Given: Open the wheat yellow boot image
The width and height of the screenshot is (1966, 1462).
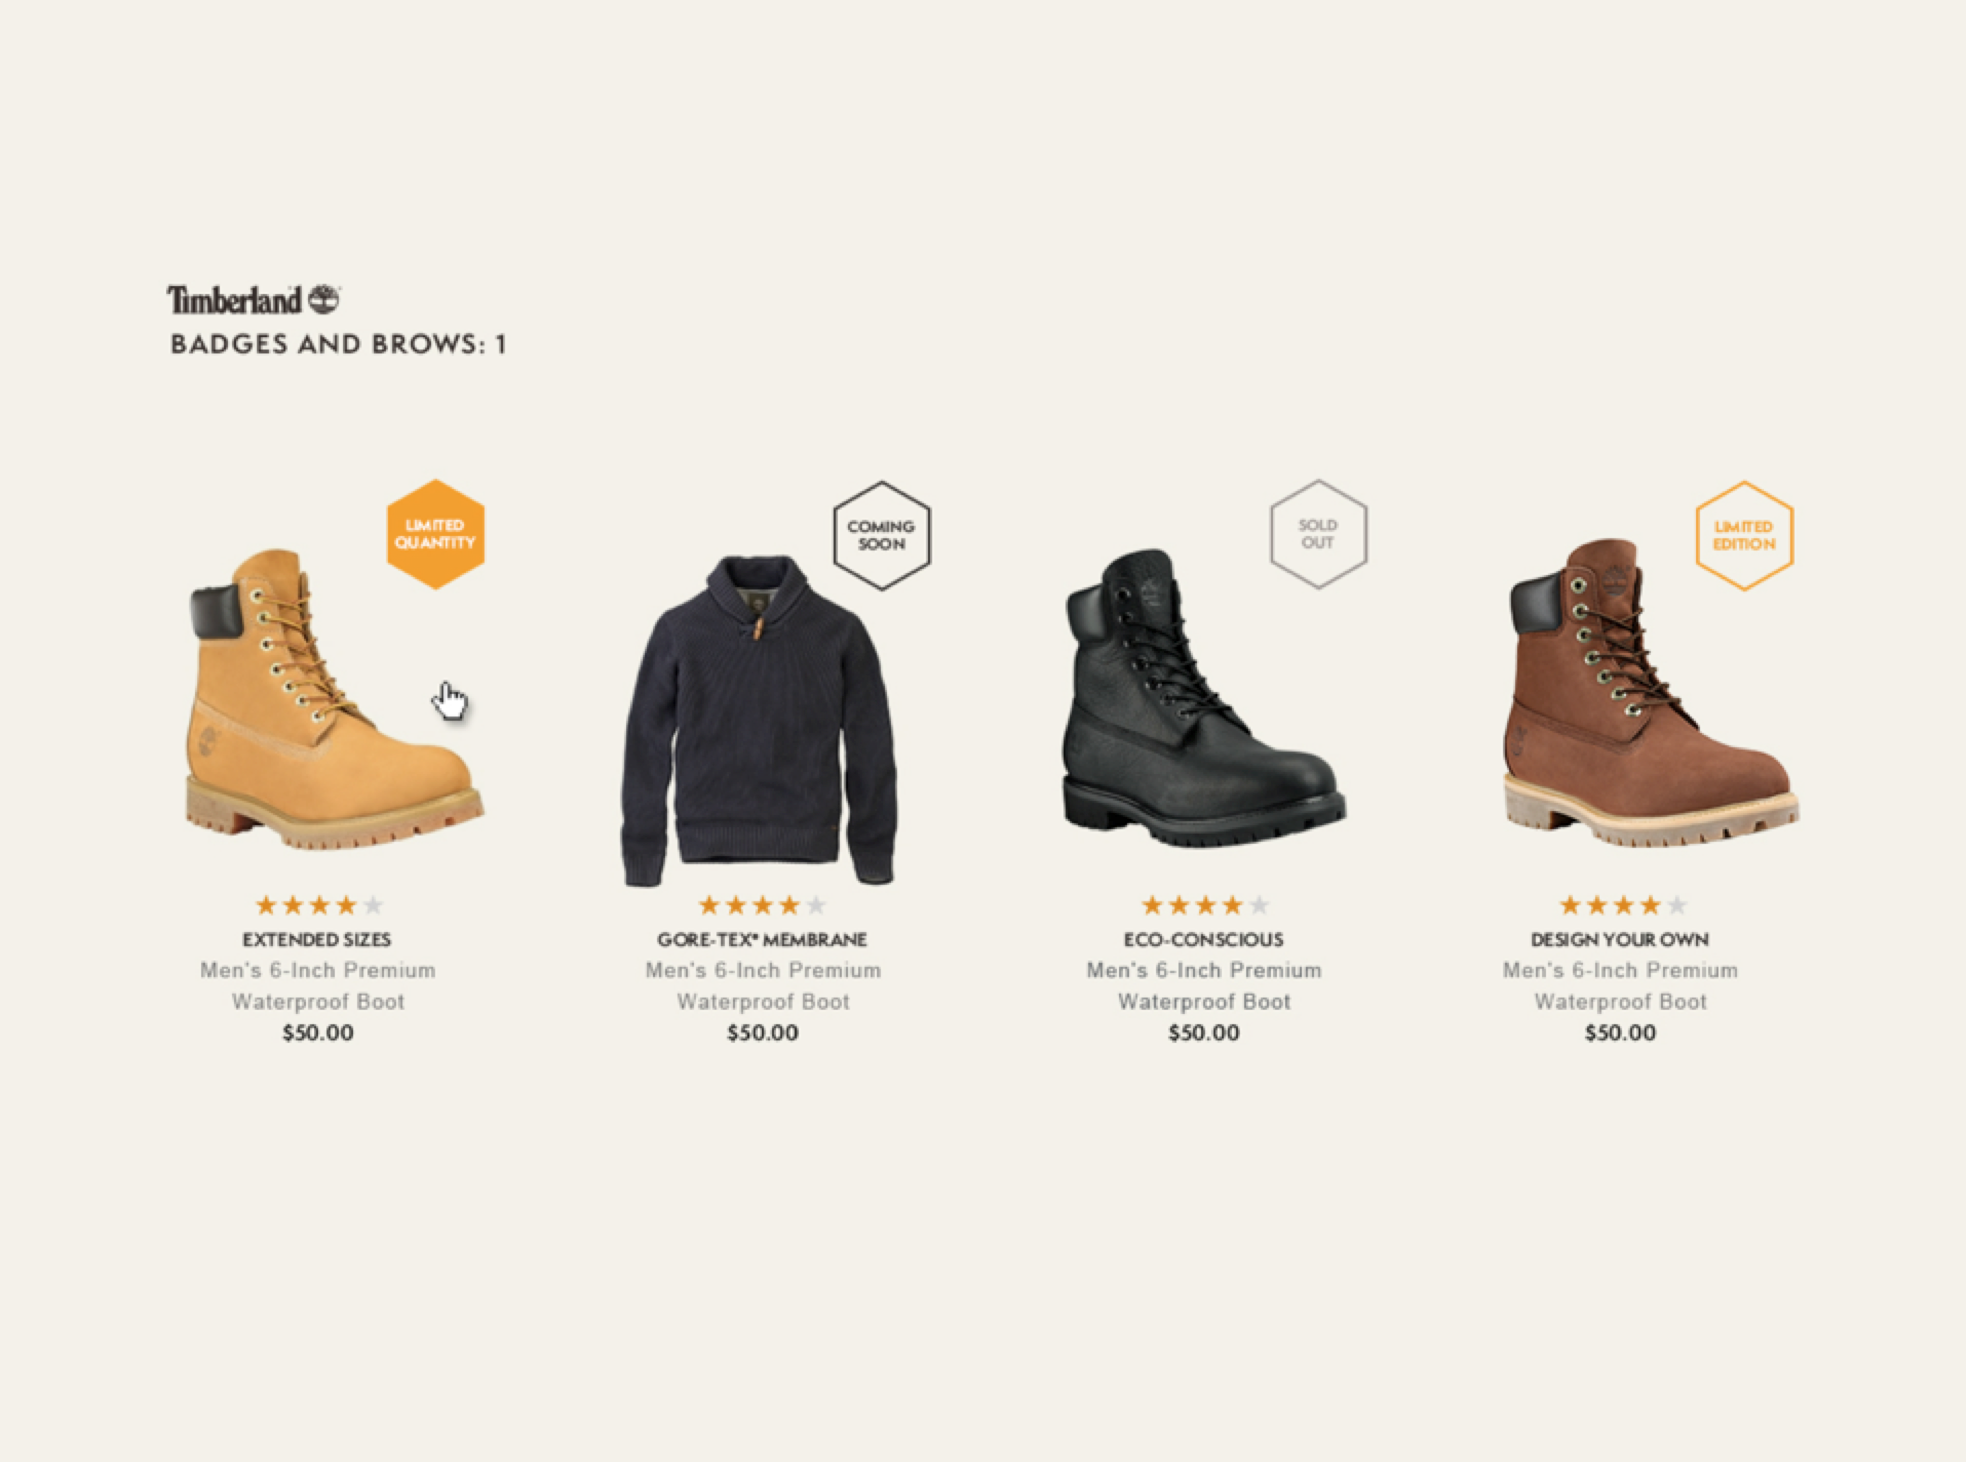Looking at the screenshot, I should point(334,698).
